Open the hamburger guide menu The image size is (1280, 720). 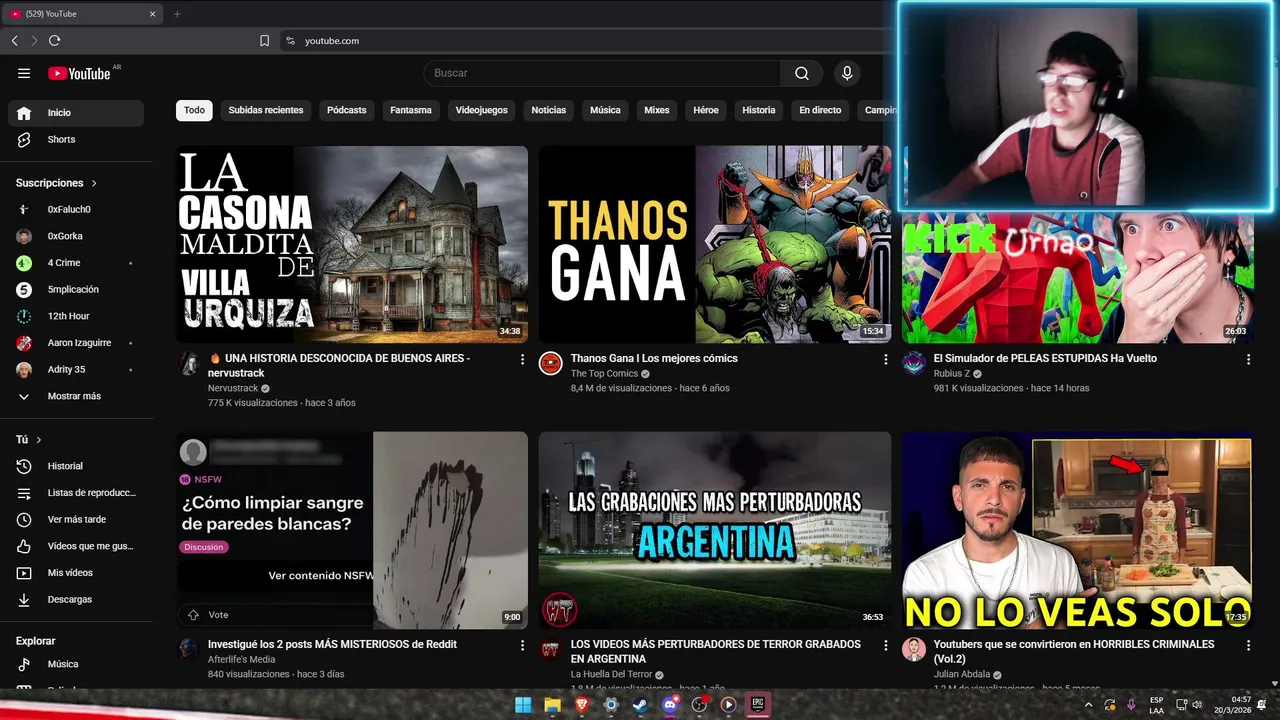[24, 73]
